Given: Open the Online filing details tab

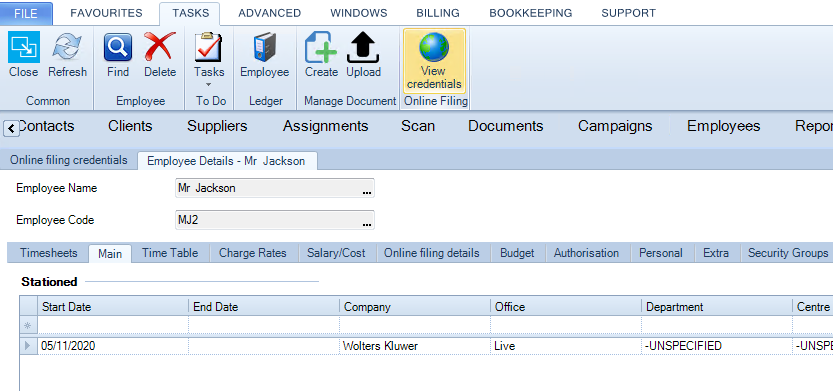Looking at the screenshot, I should (432, 253).
